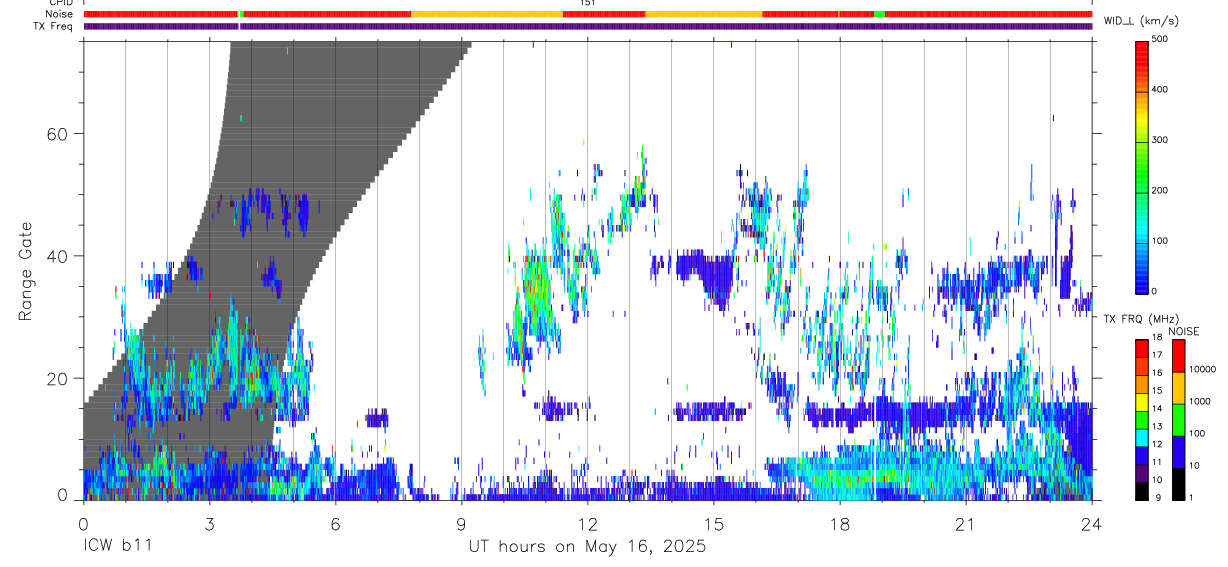
Task: Click the 400 label on the width scale
Action: pos(1161,90)
